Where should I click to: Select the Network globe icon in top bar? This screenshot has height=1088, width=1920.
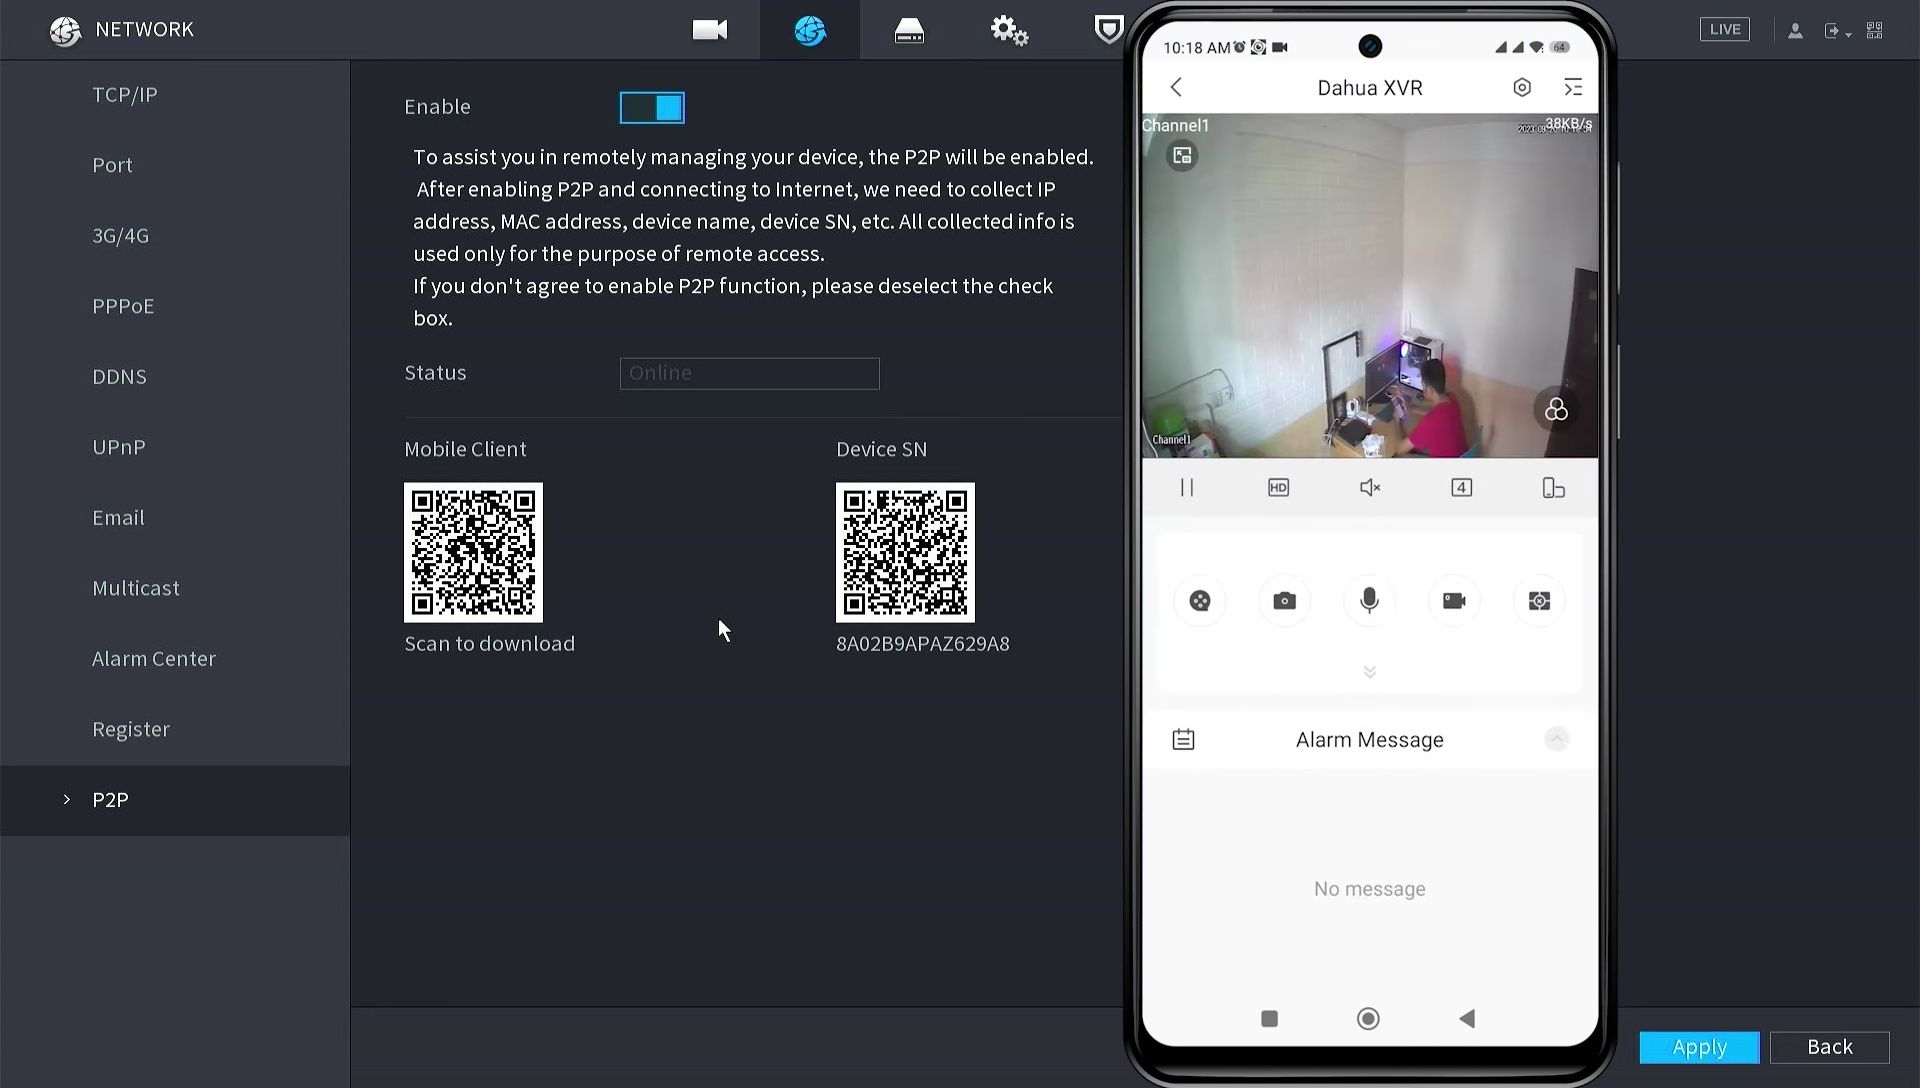810,30
